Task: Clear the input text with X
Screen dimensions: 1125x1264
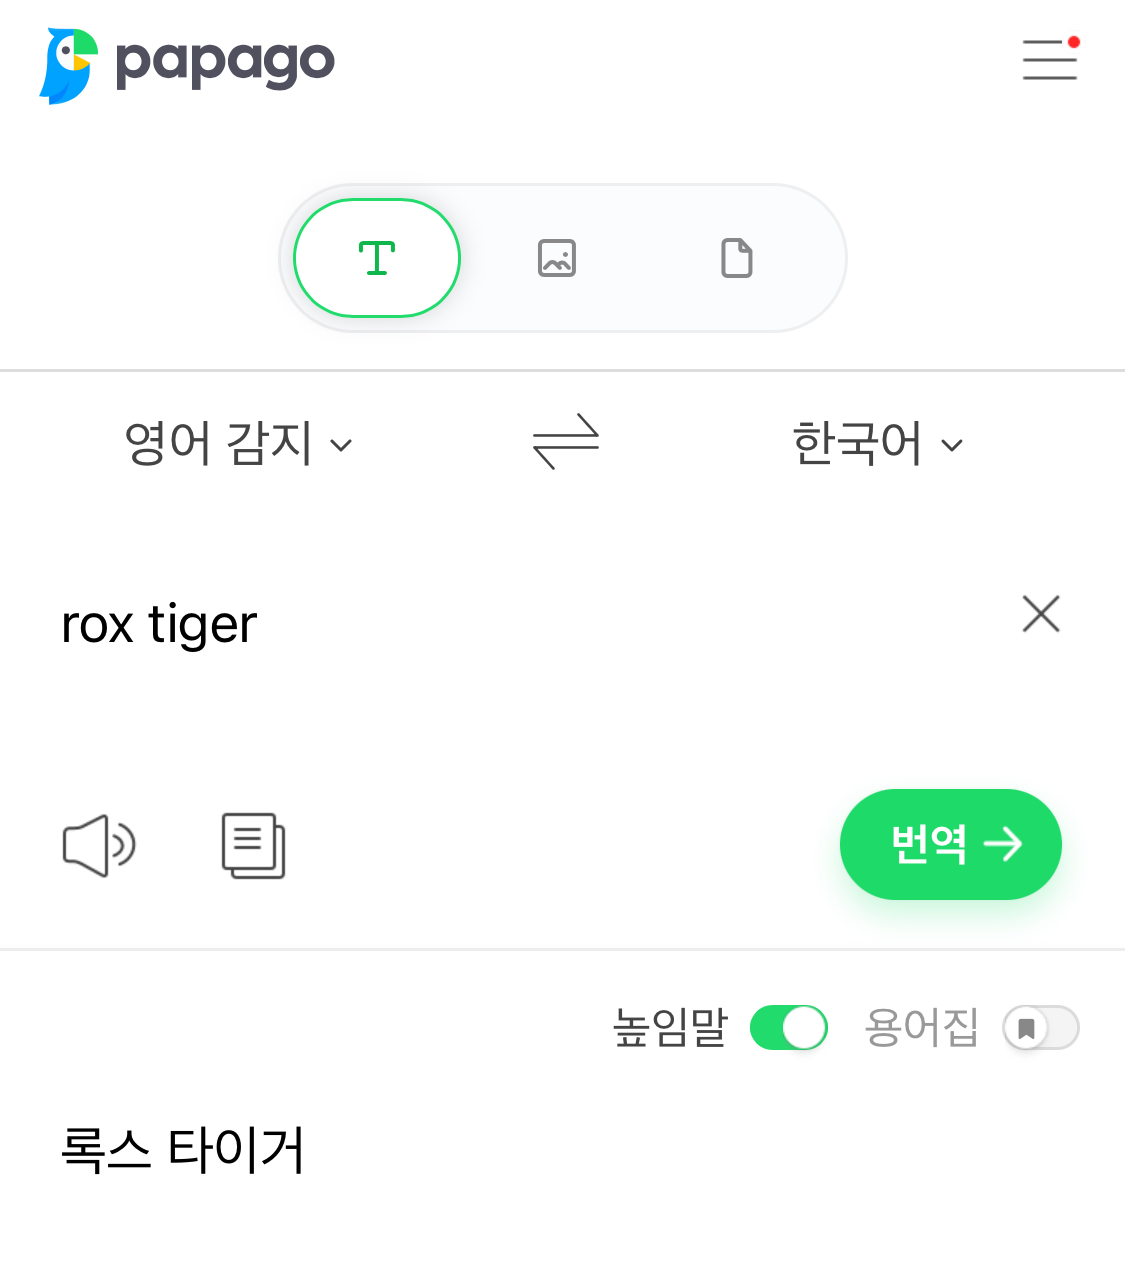Action: point(1041,614)
